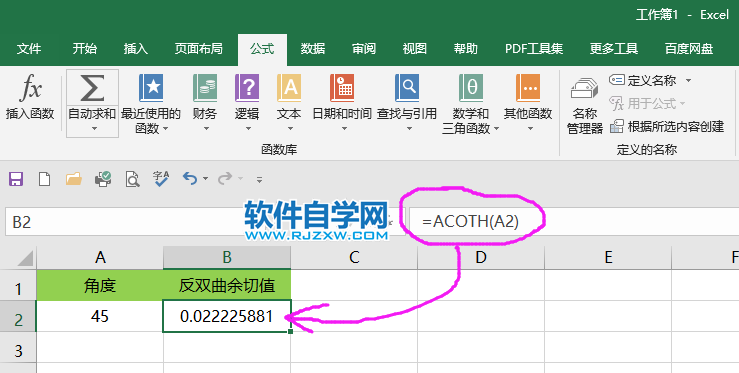Switch to the Page Layout (页面布局) tab
Image resolution: width=739 pixels, height=373 pixels.
pyautogui.click(x=198, y=49)
